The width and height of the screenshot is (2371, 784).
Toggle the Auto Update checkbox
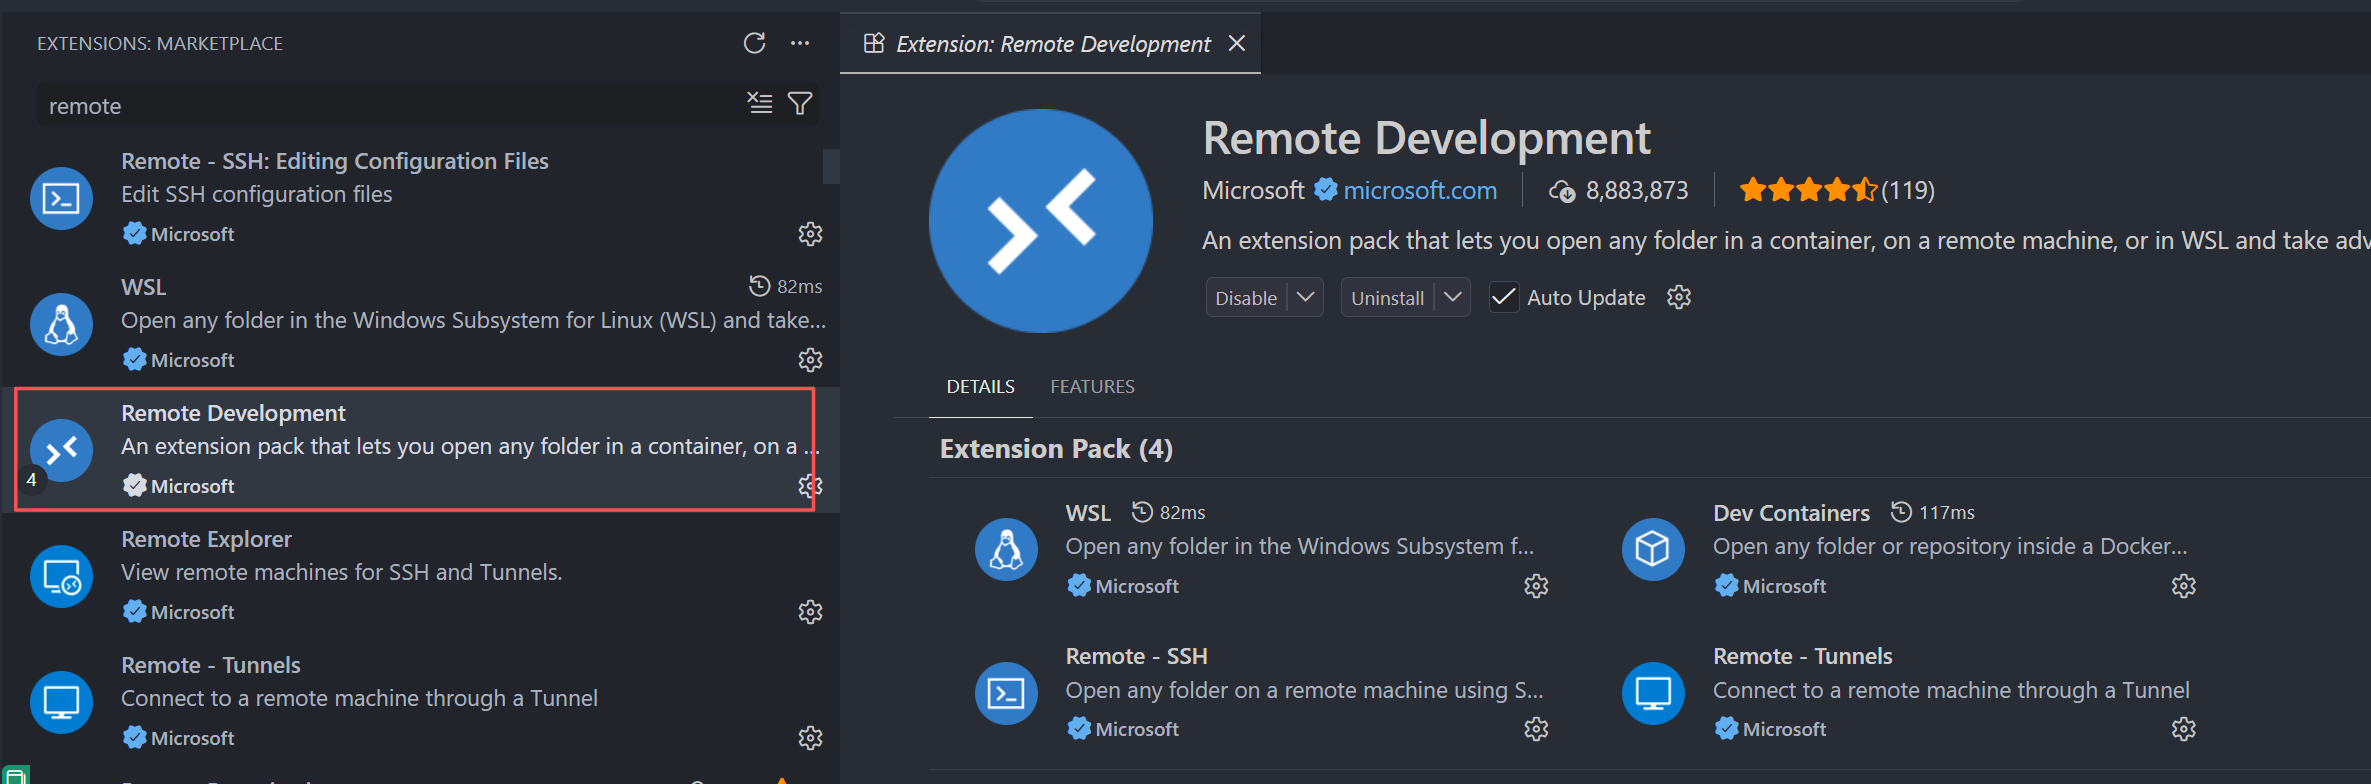(1504, 297)
